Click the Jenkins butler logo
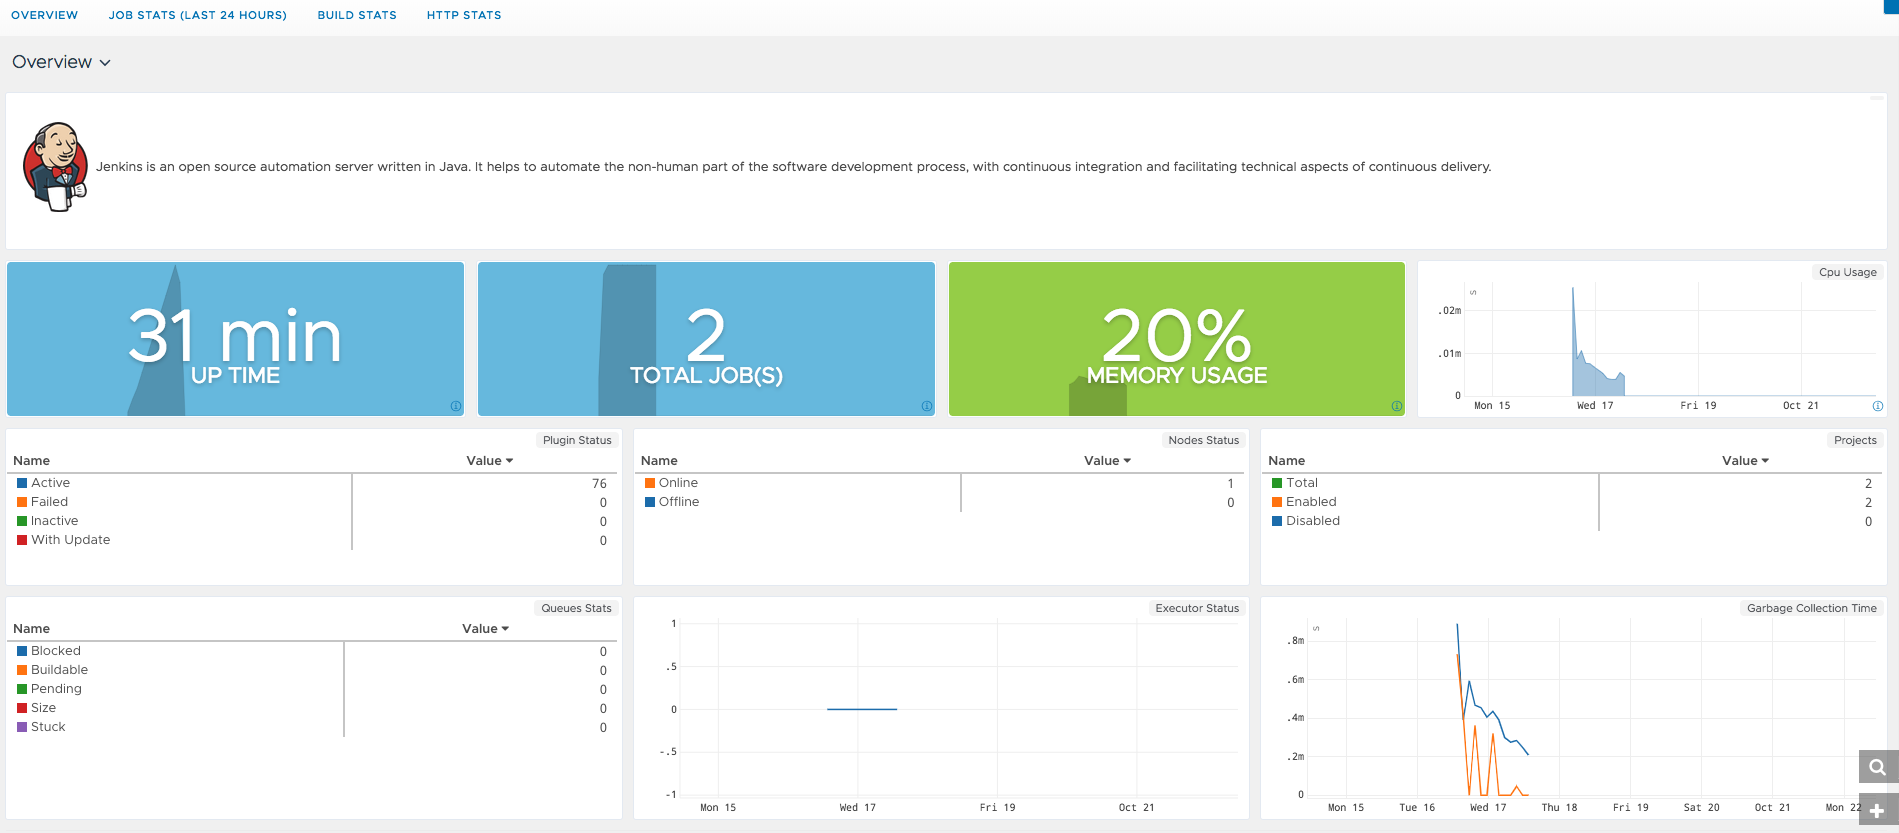This screenshot has height=833, width=1899. 56,167
